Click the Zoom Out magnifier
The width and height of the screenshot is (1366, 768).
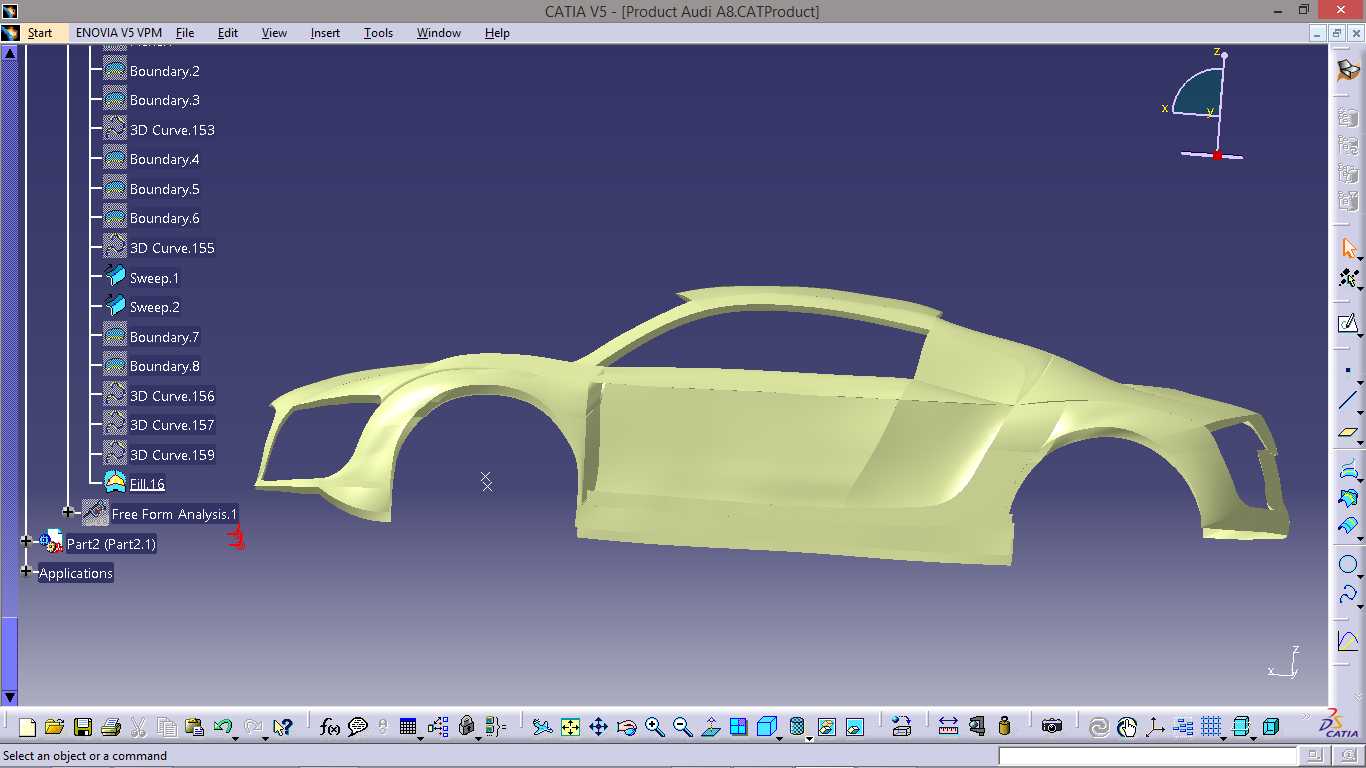683,727
